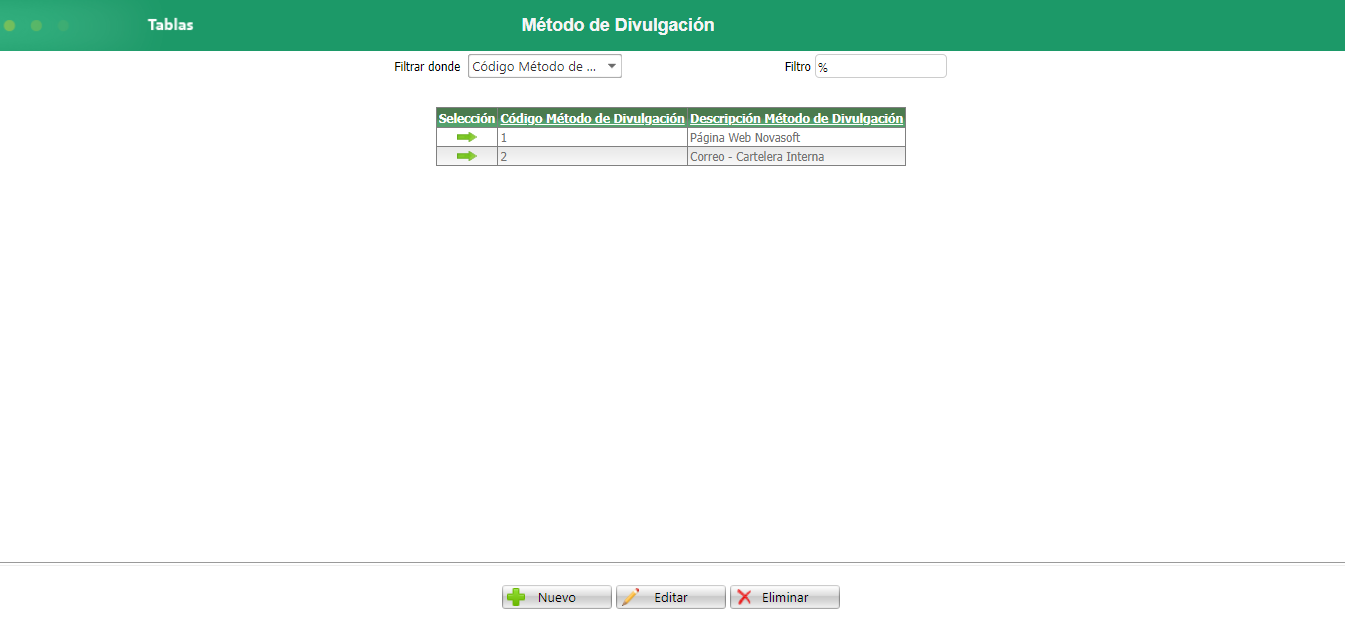Click the Método de Divulgación title
The width and height of the screenshot is (1345, 638).
[x=617, y=24]
